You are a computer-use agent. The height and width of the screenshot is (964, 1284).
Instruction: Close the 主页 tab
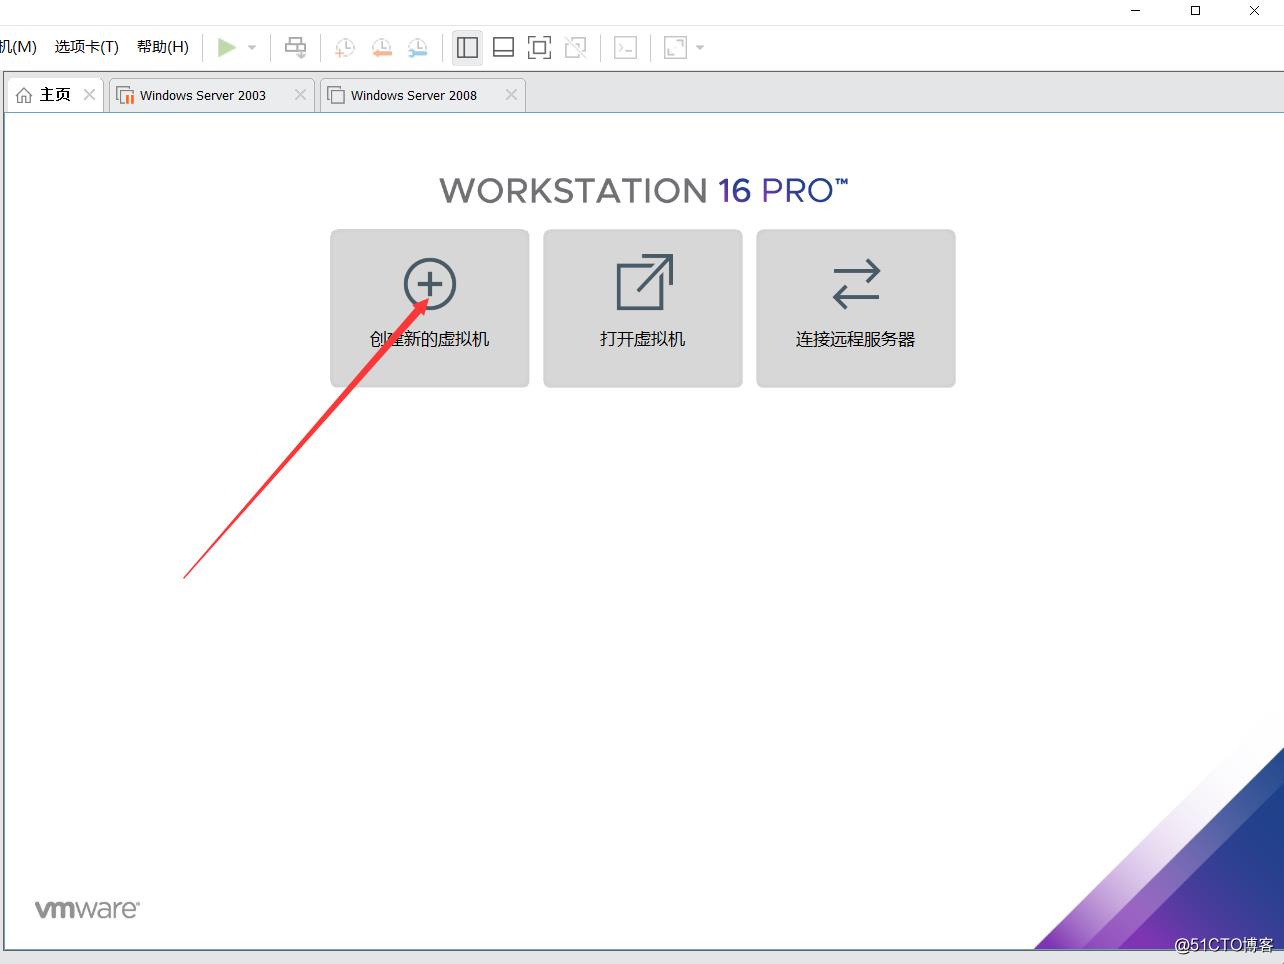(89, 94)
